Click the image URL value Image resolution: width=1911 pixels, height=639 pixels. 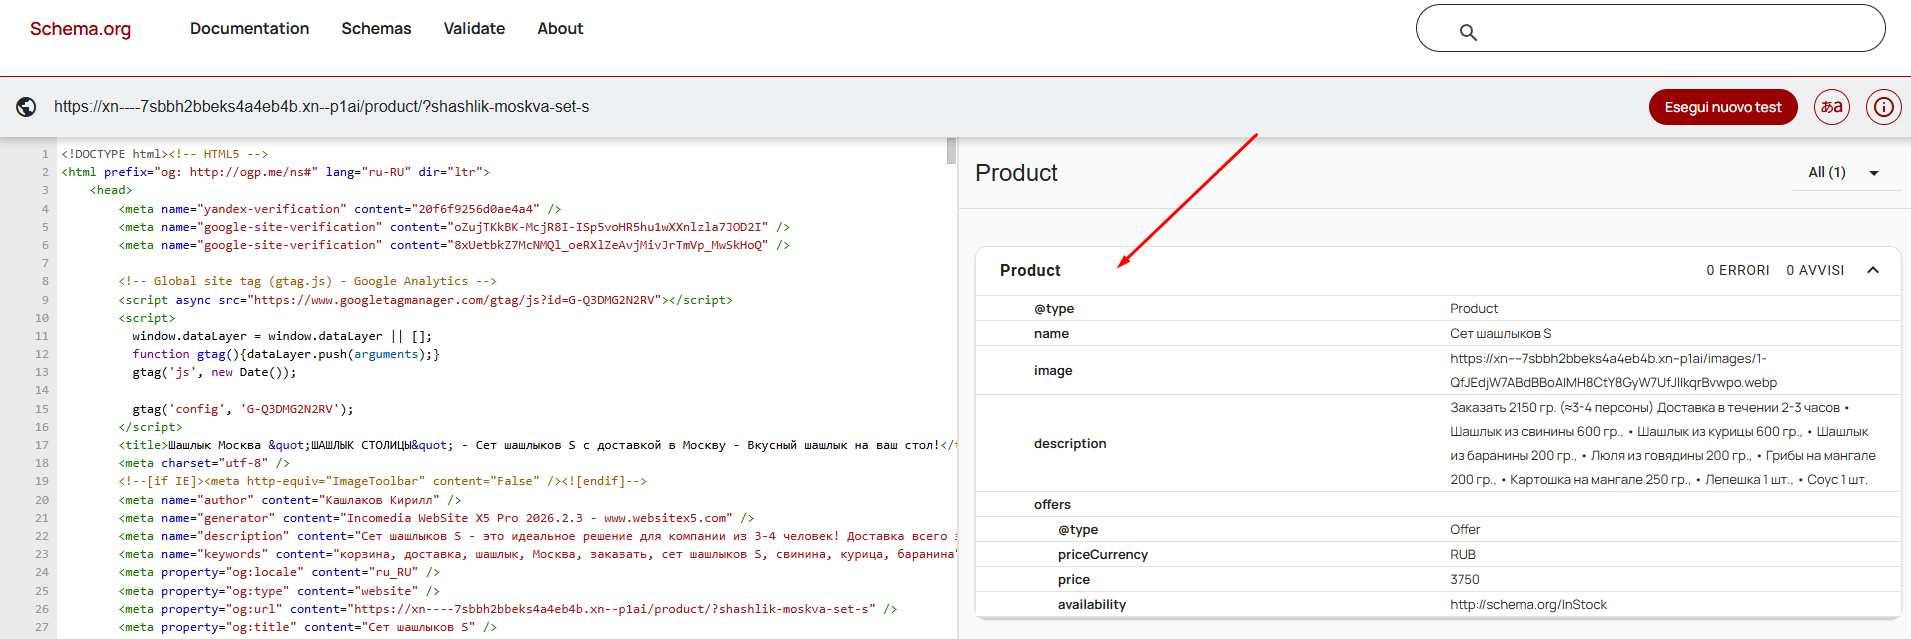[x=1613, y=370]
